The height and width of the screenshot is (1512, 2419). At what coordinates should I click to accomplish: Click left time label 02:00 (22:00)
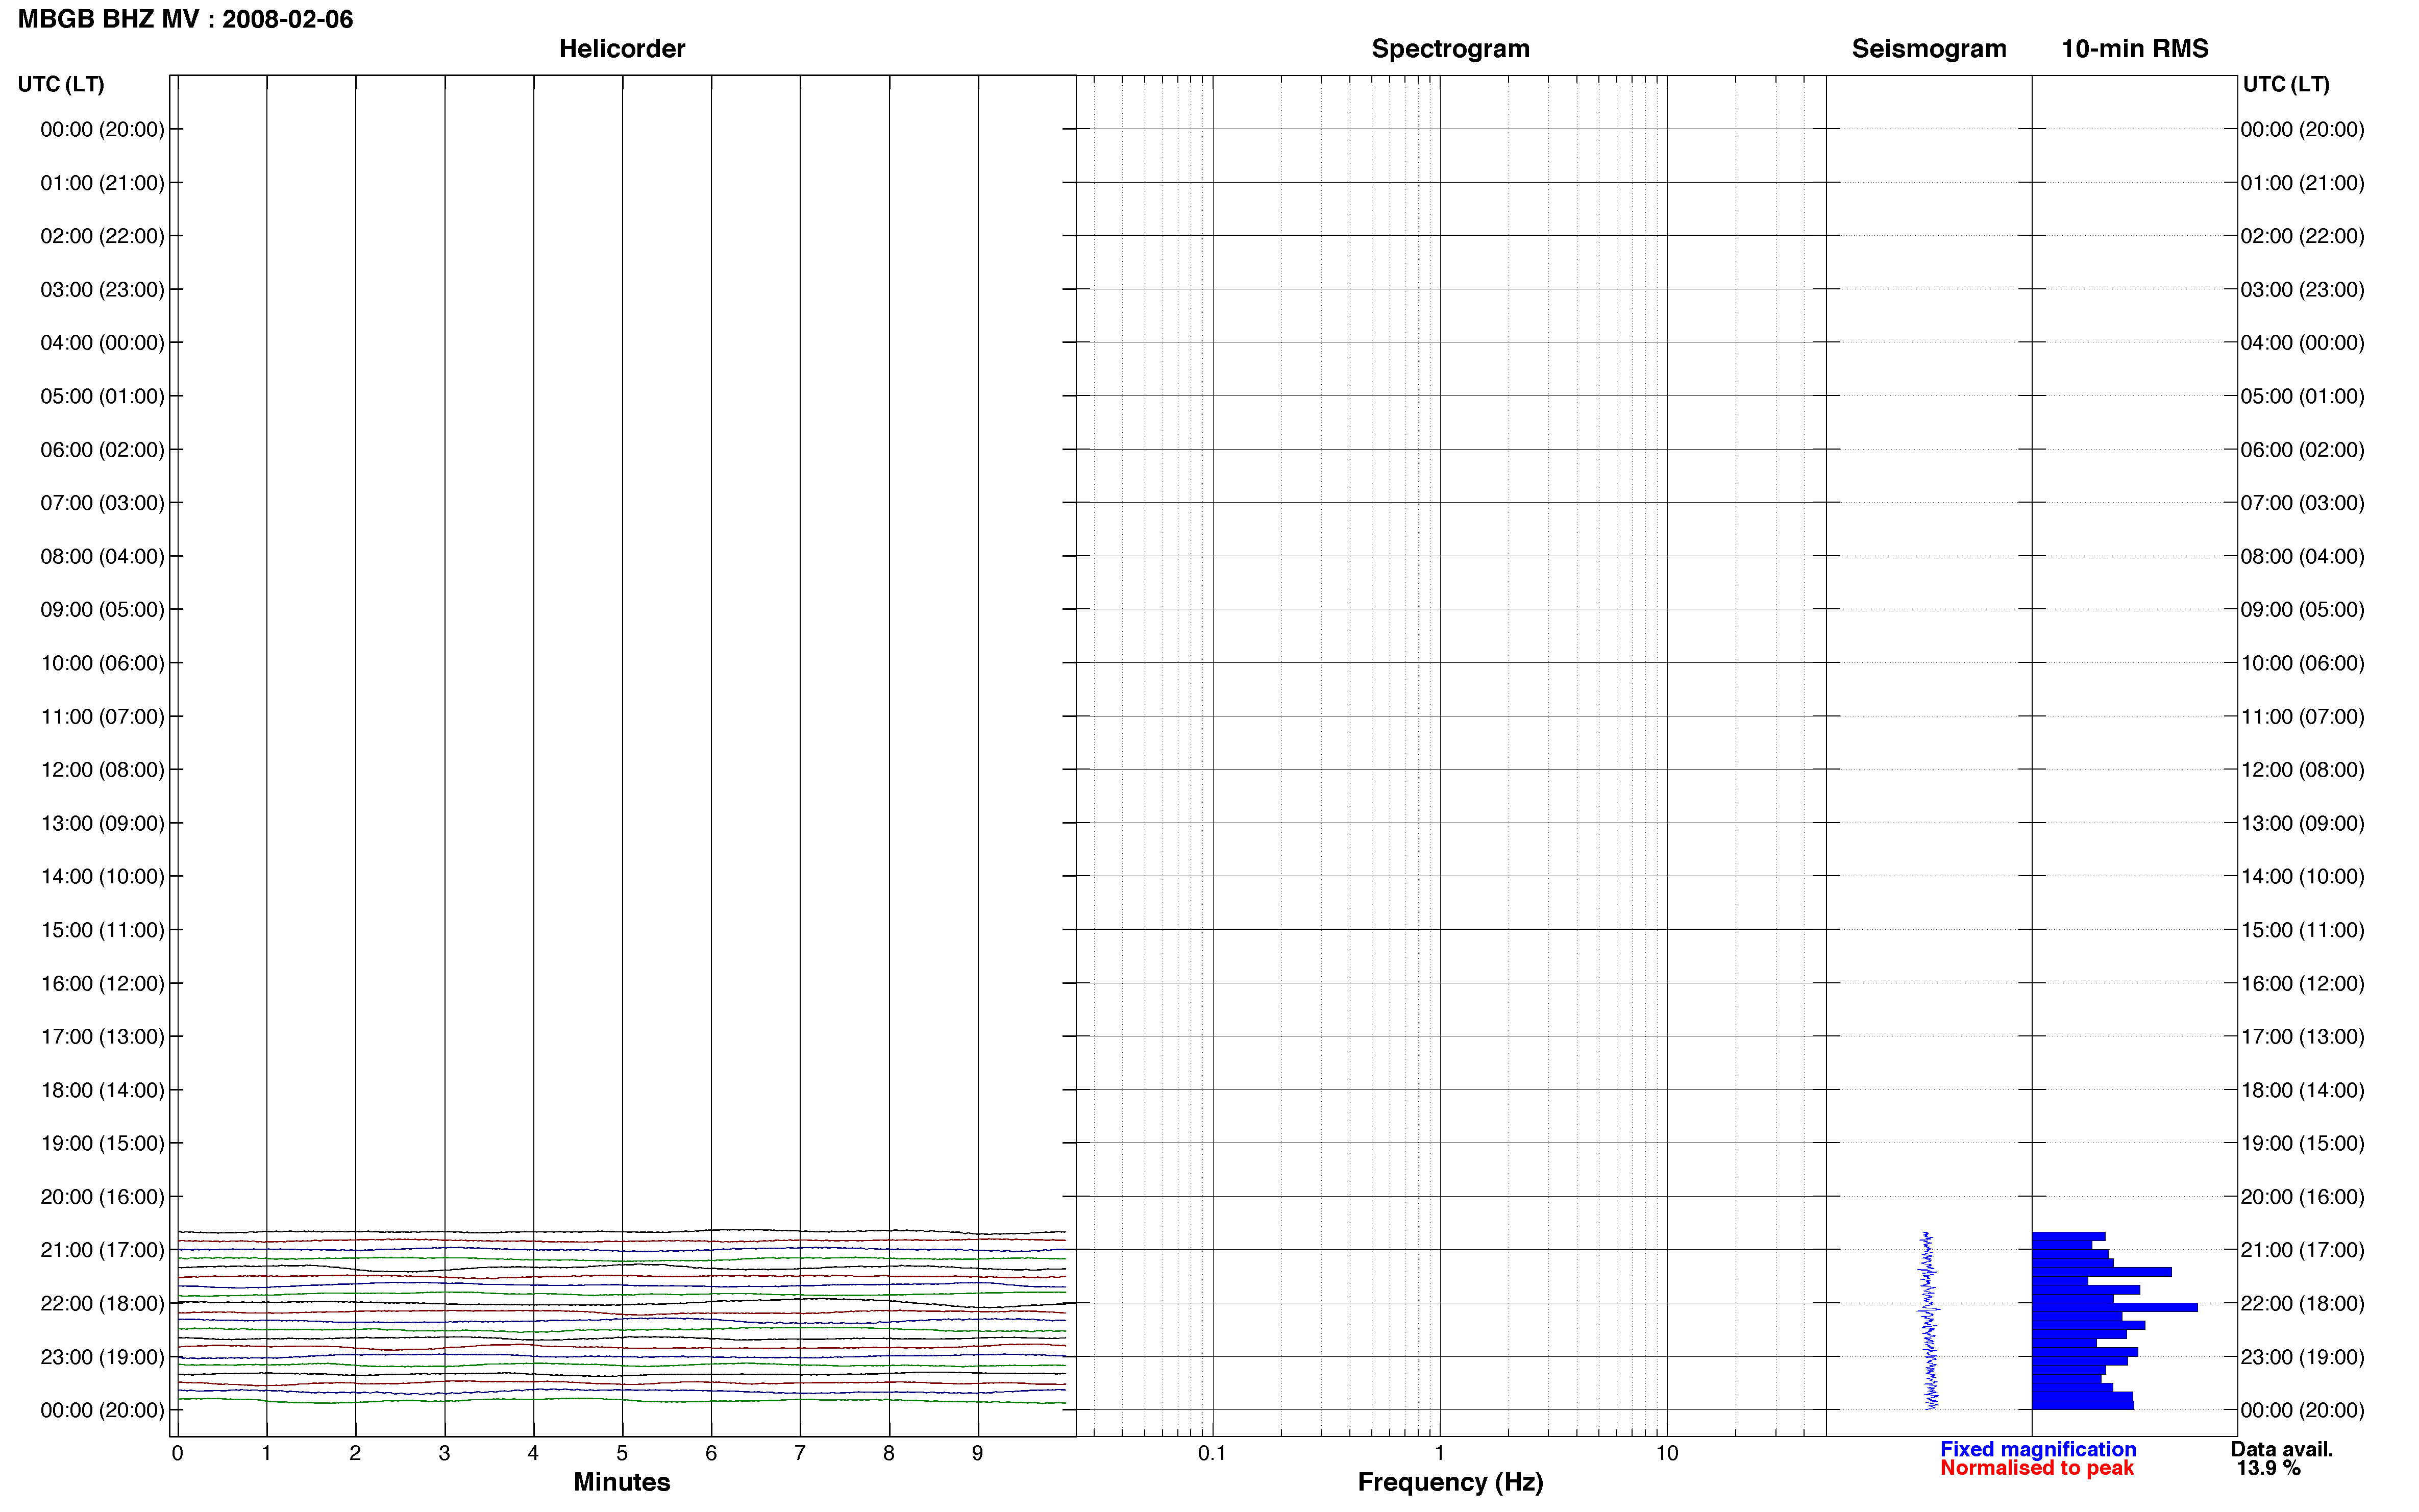[x=102, y=236]
